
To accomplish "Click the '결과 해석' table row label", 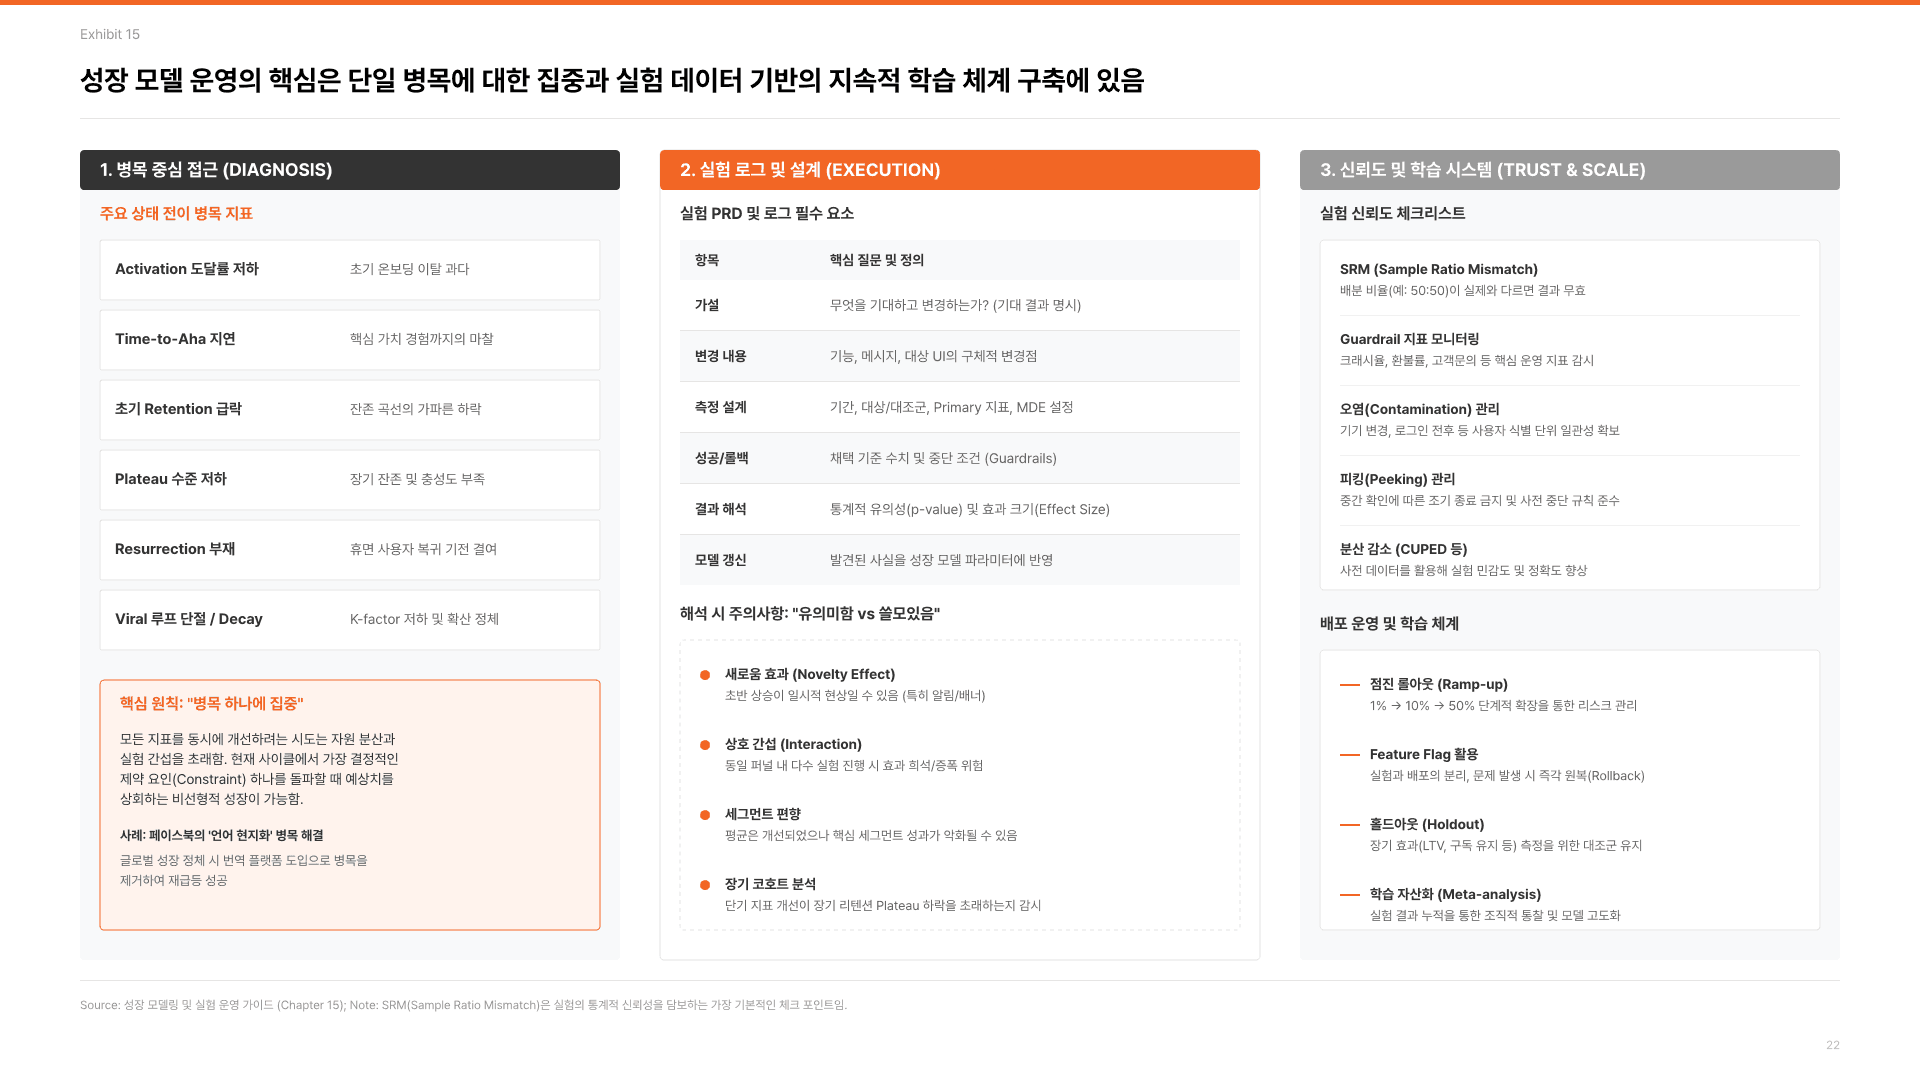I will tap(720, 509).
